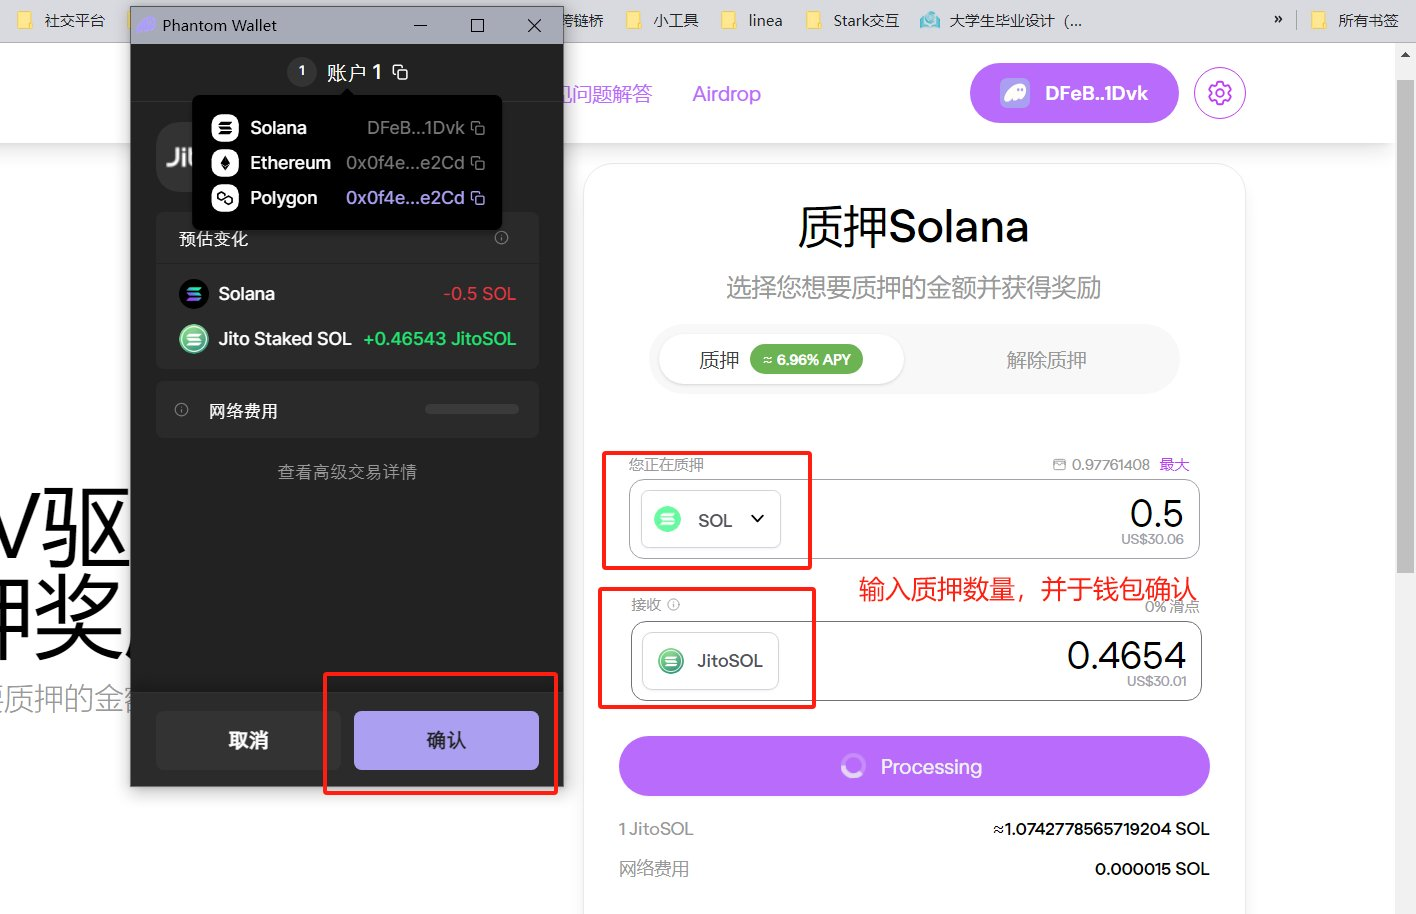Screen dimensions: 1416x914
Task: Open the Airdrop nav link
Action: coord(727,94)
